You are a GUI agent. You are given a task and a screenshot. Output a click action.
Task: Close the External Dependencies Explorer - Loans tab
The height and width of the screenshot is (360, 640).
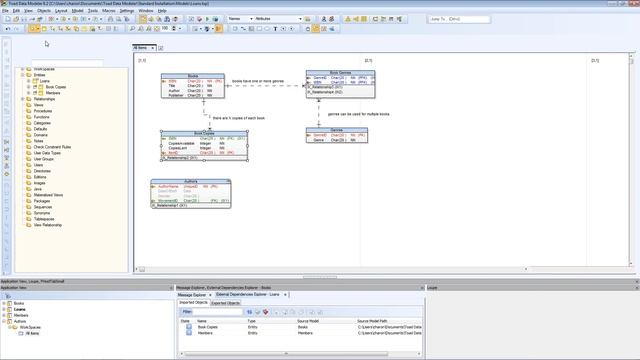pyautogui.click(x=285, y=295)
